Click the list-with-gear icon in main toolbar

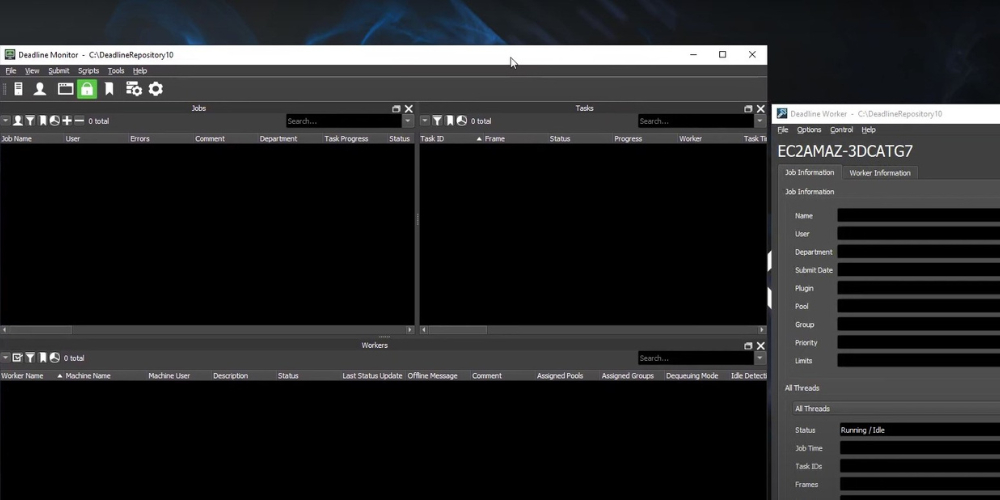(x=133, y=89)
